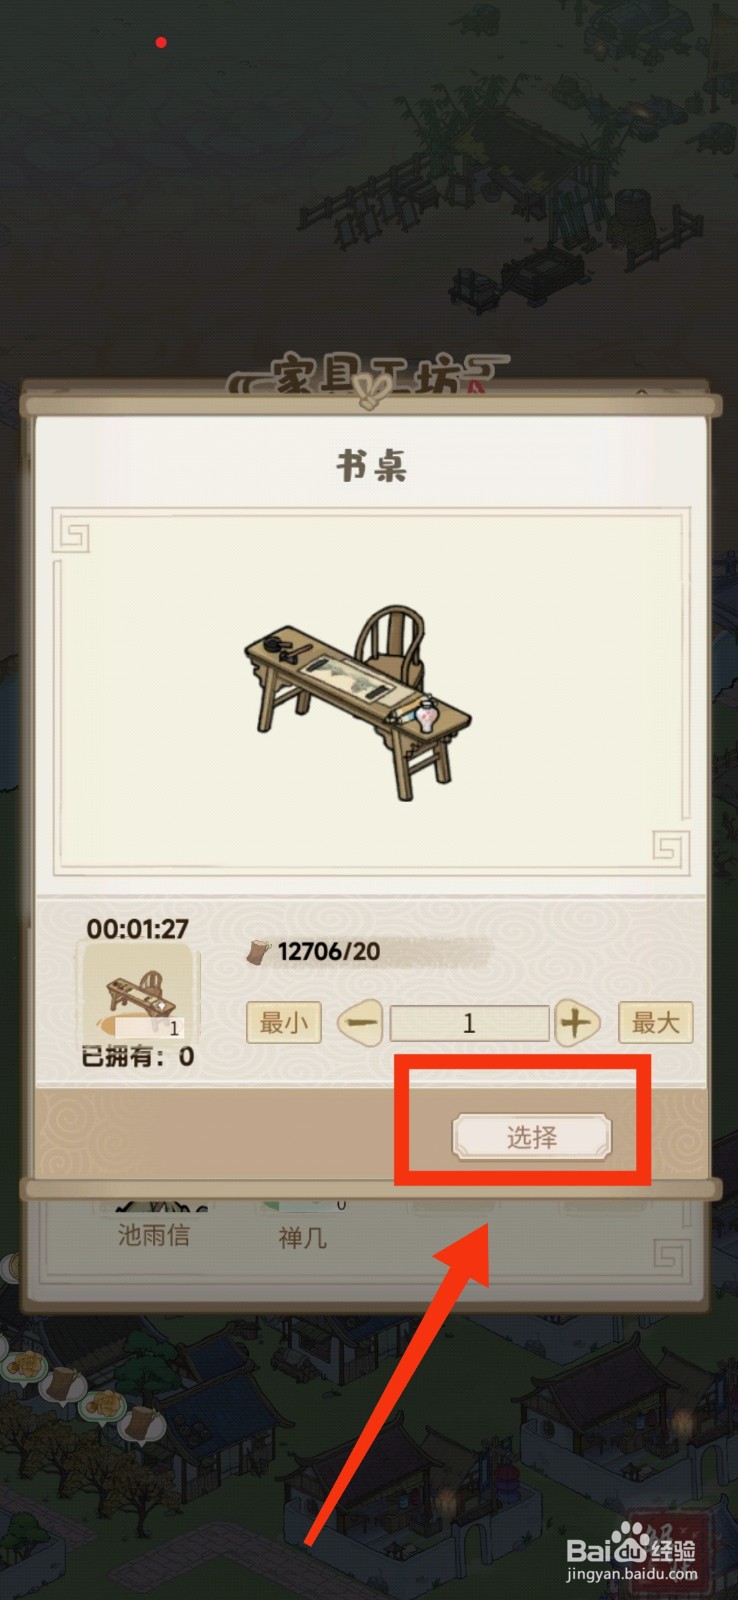The height and width of the screenshot is (1600, 738).
Task: Collect the first yellow food bubble at far left
Action: pyautogui.click(x=22, y=1367)
